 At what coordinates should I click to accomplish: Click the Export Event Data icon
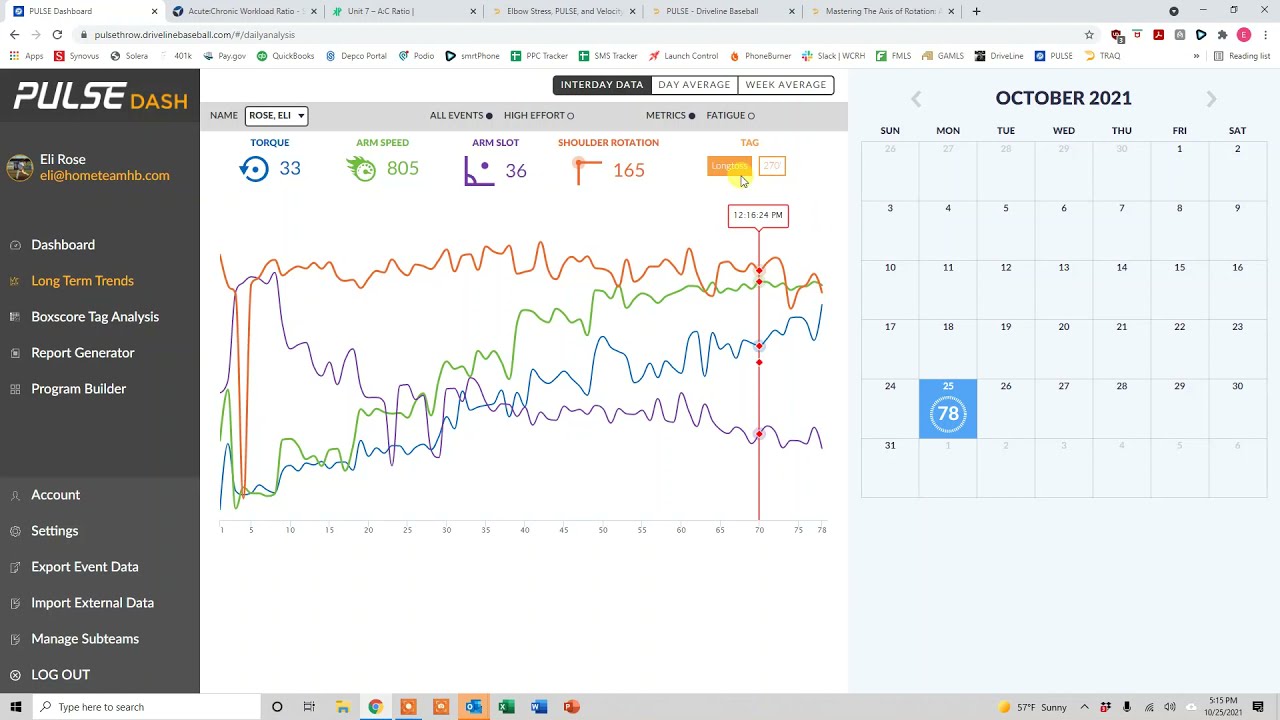[15, 567]
